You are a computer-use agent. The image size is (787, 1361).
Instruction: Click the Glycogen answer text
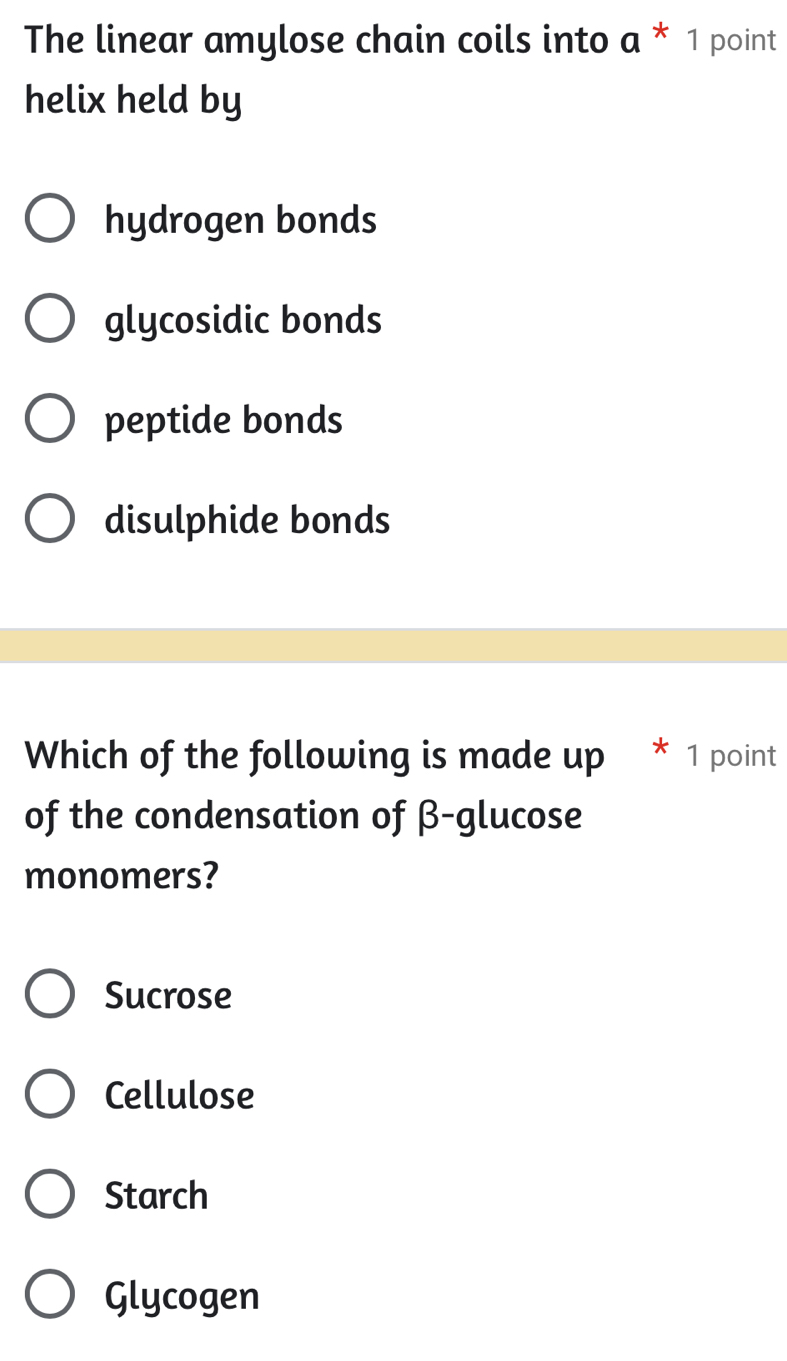click(181, 1294)
